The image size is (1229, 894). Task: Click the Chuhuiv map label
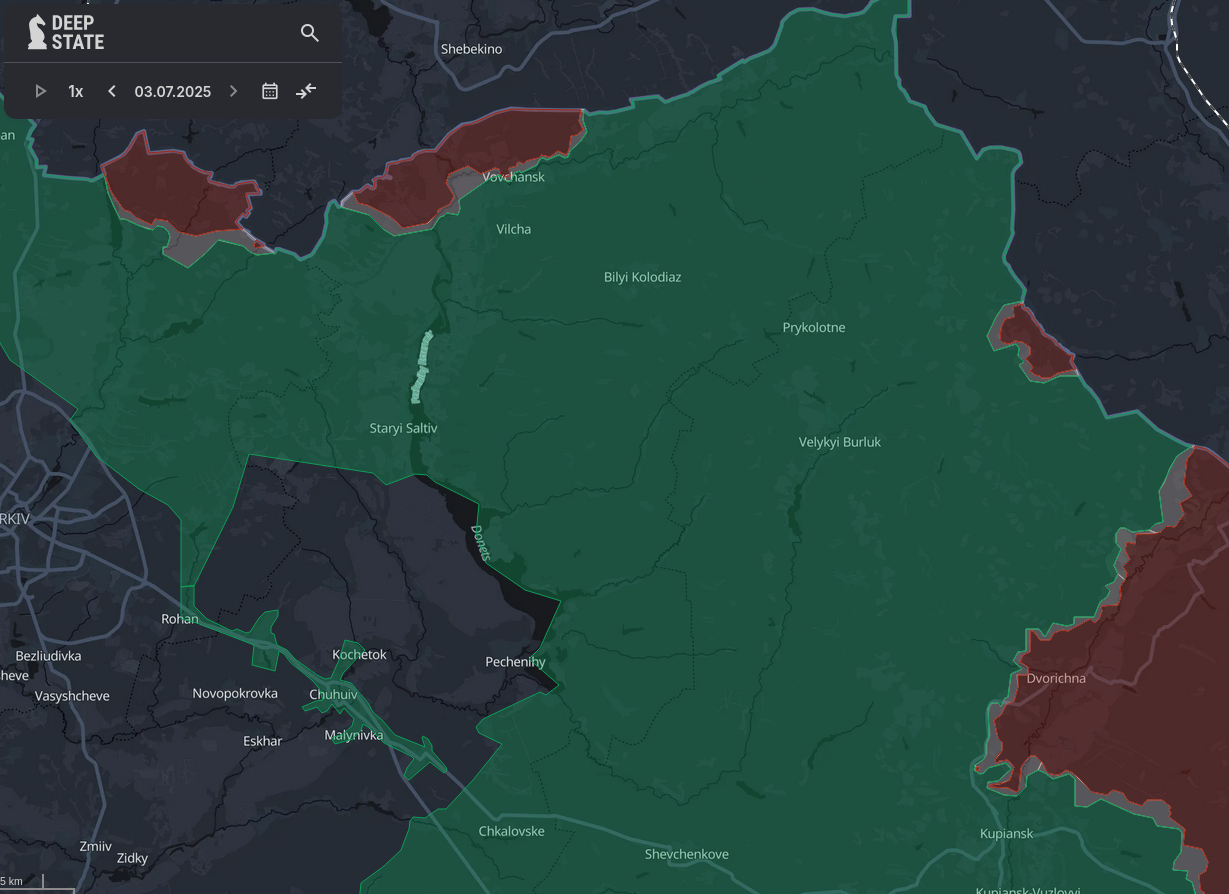[334, 695]
